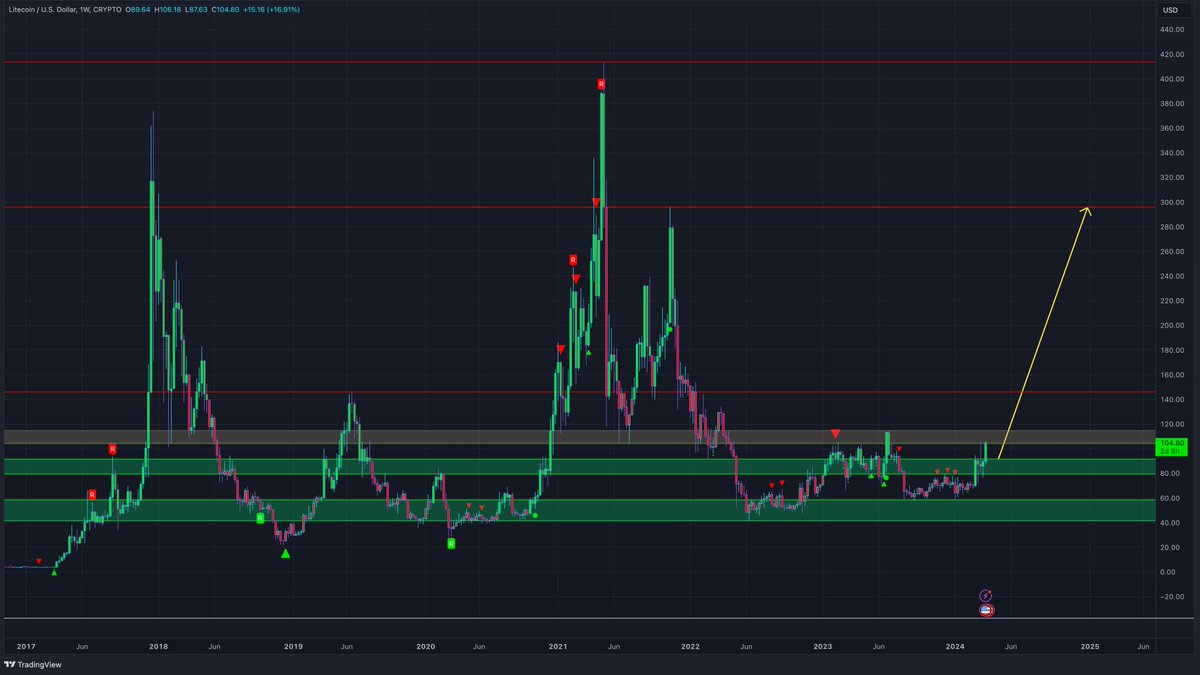
Task: Click the 2019 time axis label
Action: click(293, 647)
